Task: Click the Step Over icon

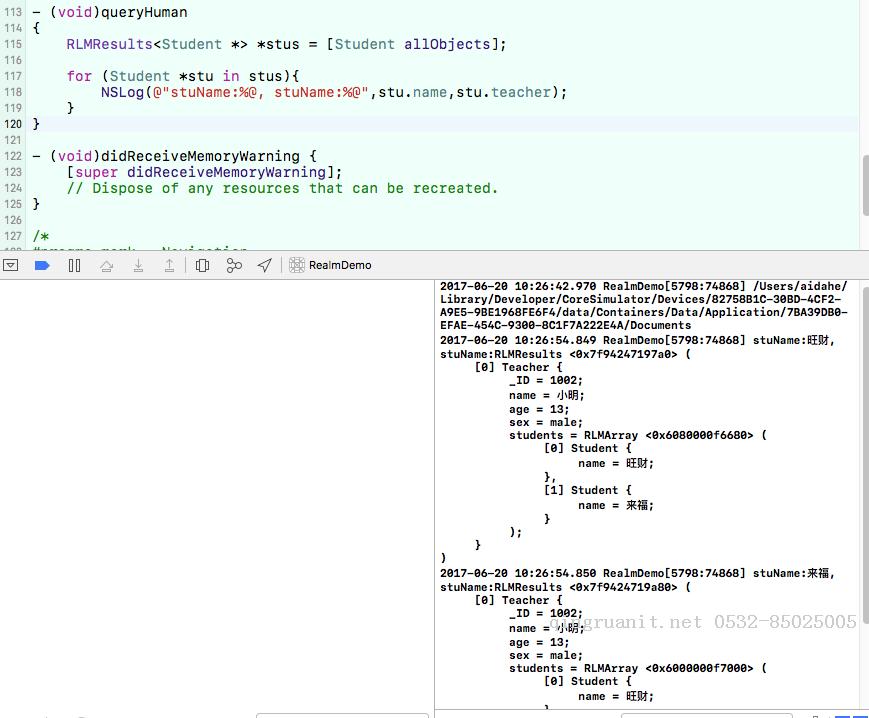Action: click(x=106, y=265)
